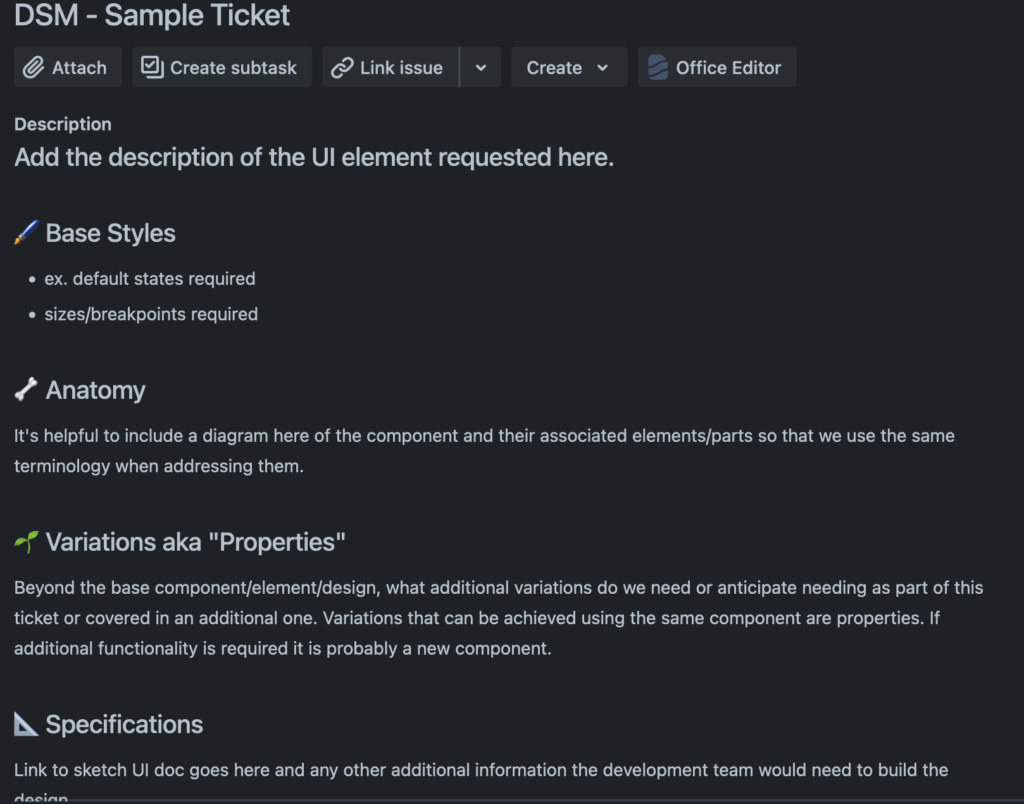This screenshot has width=1024, height=804.
Task: Click the checkbox icon on Create subtask
Action: (152, 67)
